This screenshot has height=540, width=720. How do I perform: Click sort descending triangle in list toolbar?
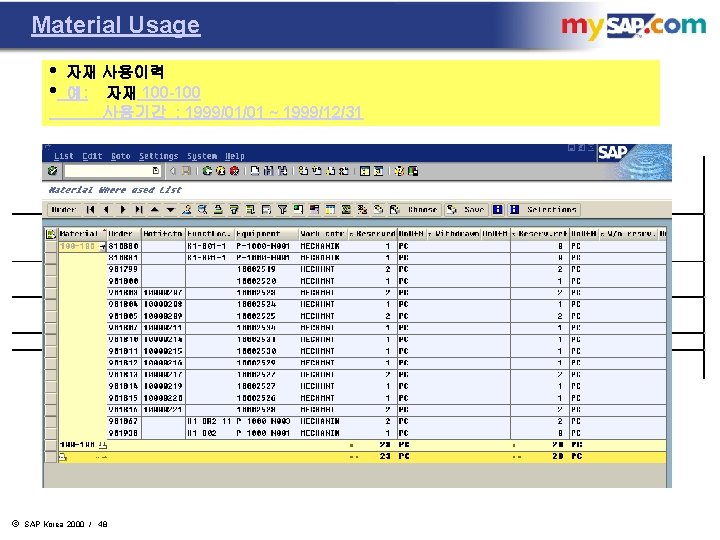click(x=170, y=209)
